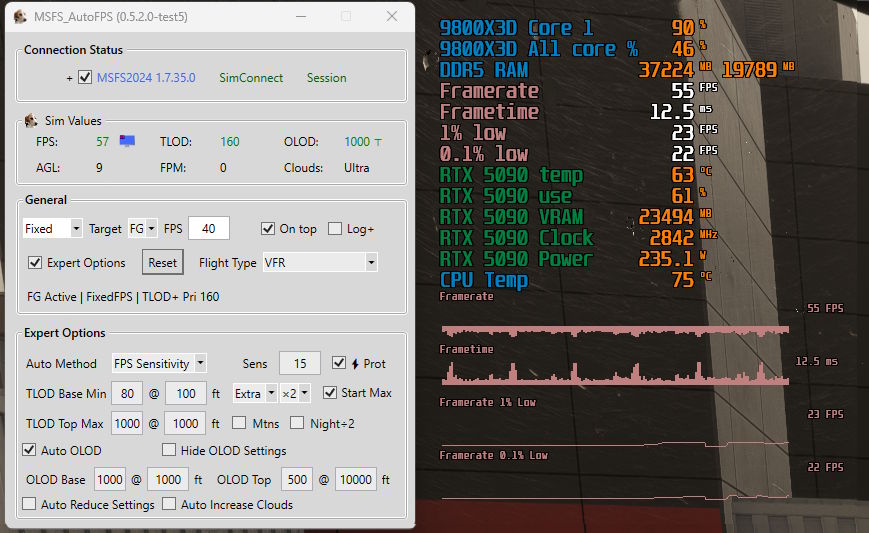869x533 pixels.
Task: Click the Sens value field
Action: pos(300,363)
